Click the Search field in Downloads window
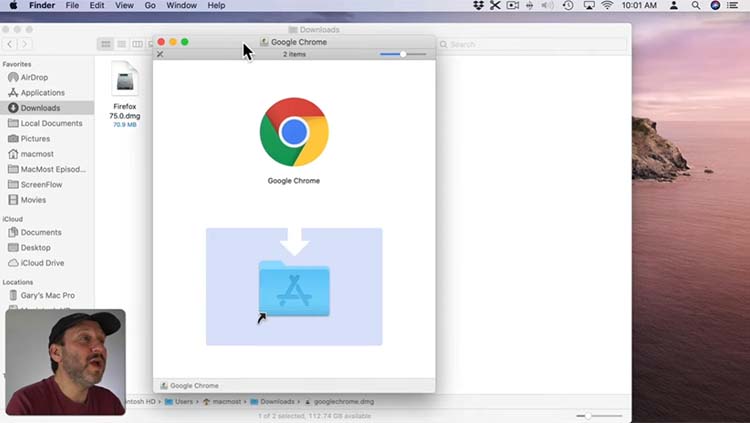This screenshot has width=750, height=423. (x=532, y=44)
